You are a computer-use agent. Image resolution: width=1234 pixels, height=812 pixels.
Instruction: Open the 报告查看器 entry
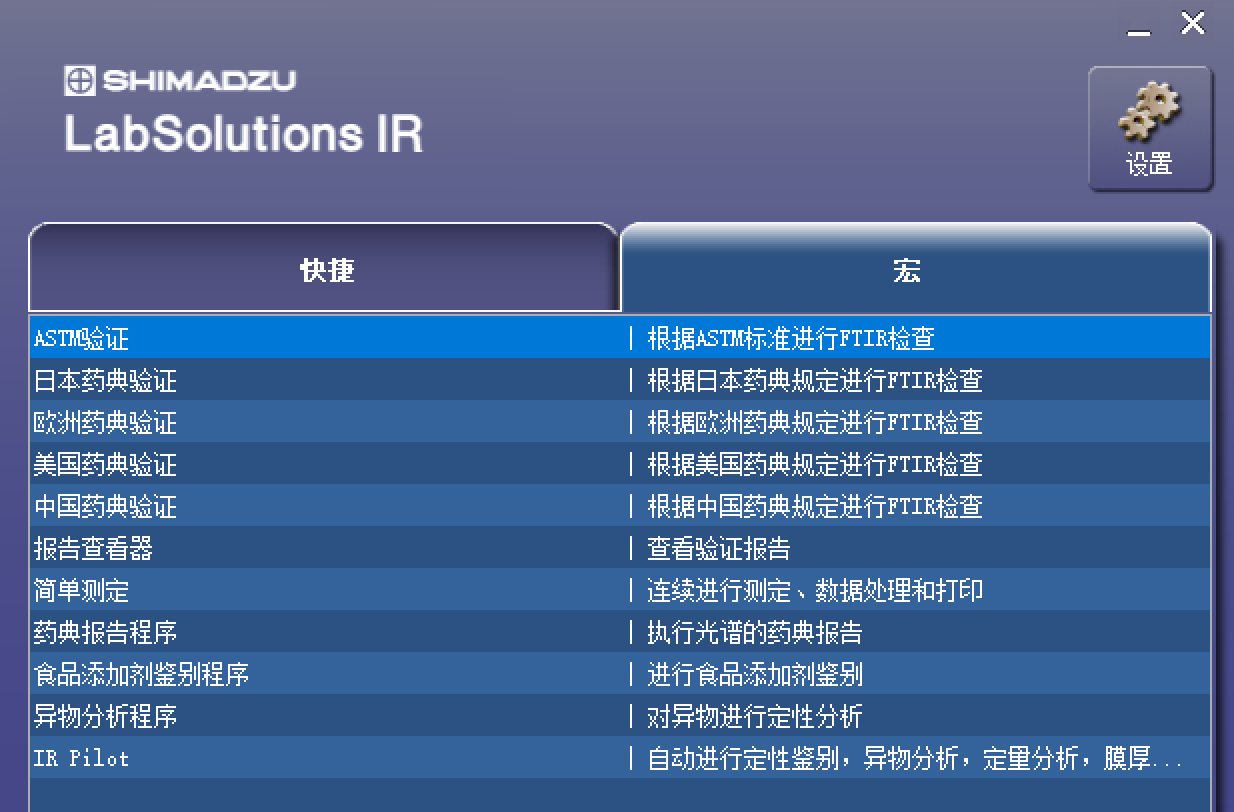point(620,548)
